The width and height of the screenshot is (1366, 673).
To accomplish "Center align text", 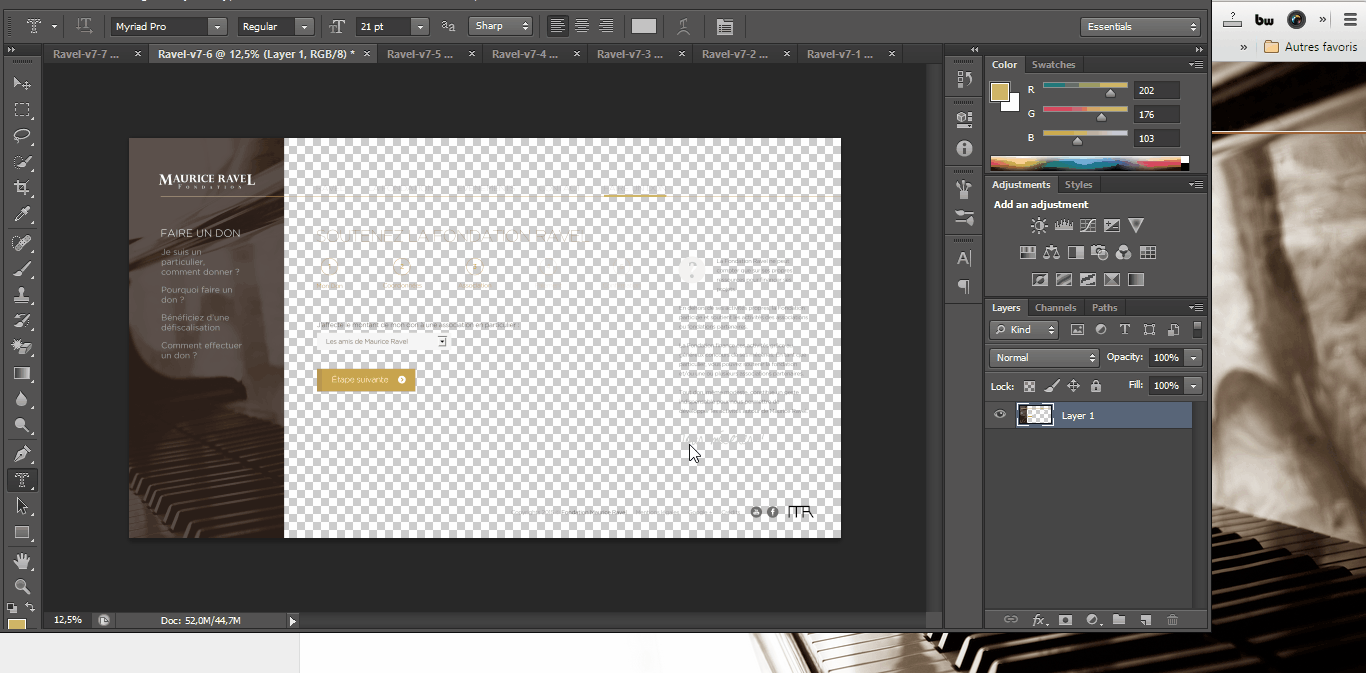I will (581, 26).
